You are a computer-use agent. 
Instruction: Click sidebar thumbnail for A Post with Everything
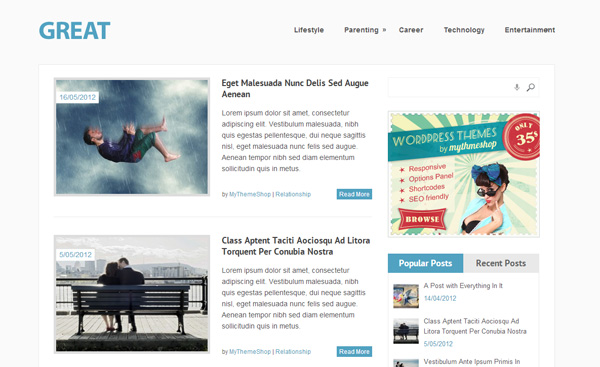(406, 296)
